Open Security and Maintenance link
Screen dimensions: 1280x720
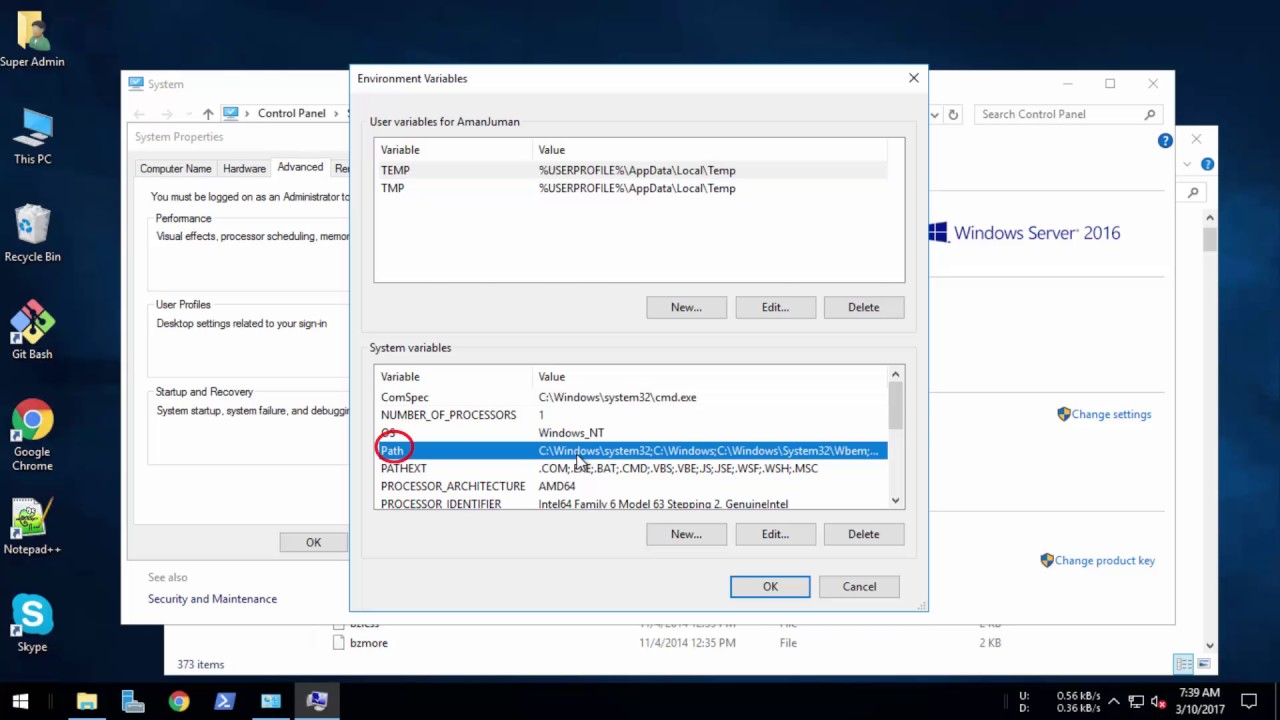[212, 599]
